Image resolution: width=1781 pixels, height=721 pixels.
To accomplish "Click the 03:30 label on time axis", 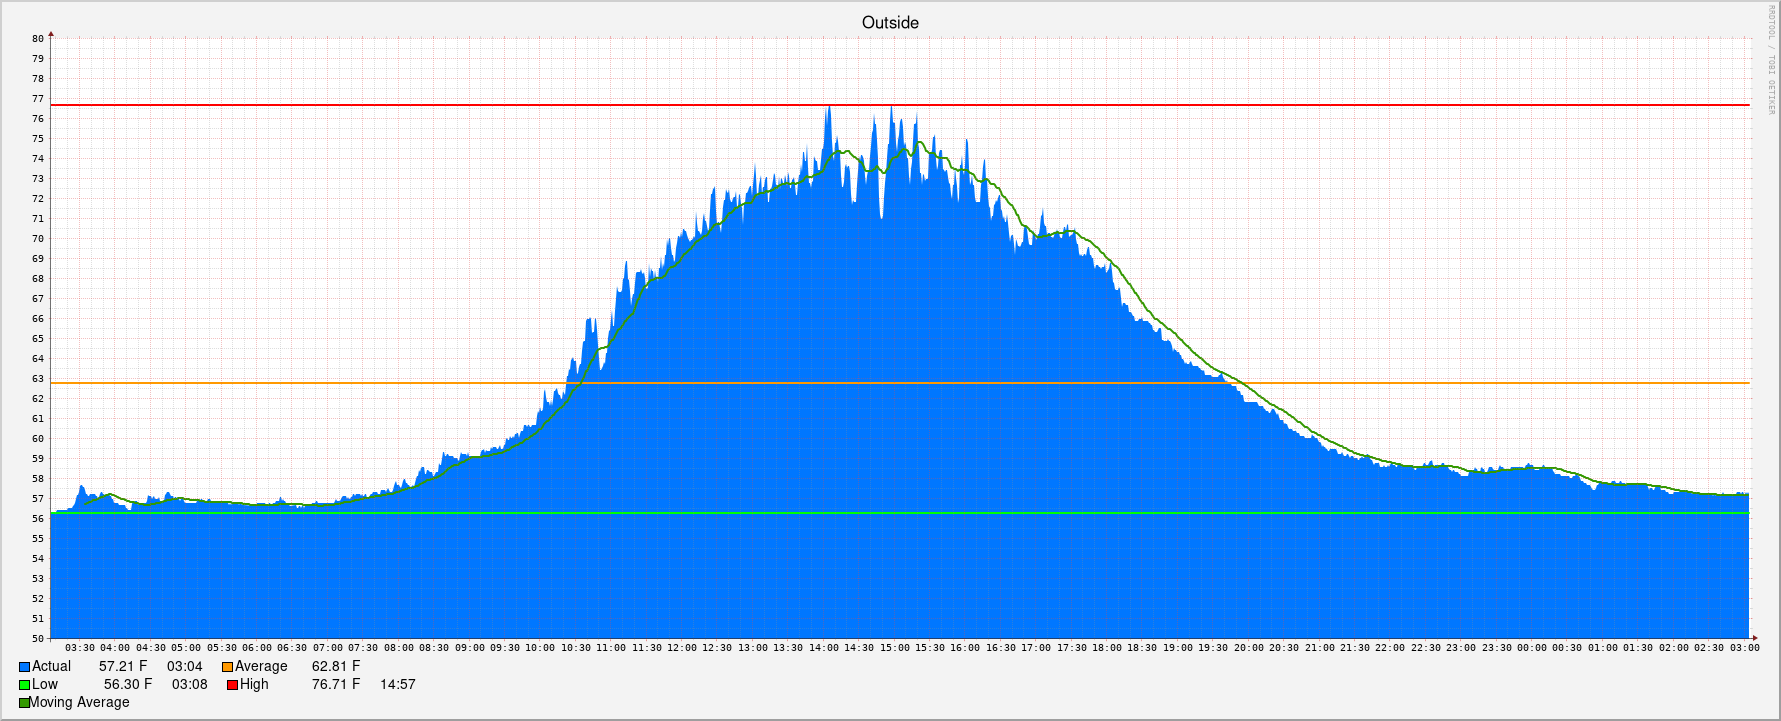I will 80,648.
